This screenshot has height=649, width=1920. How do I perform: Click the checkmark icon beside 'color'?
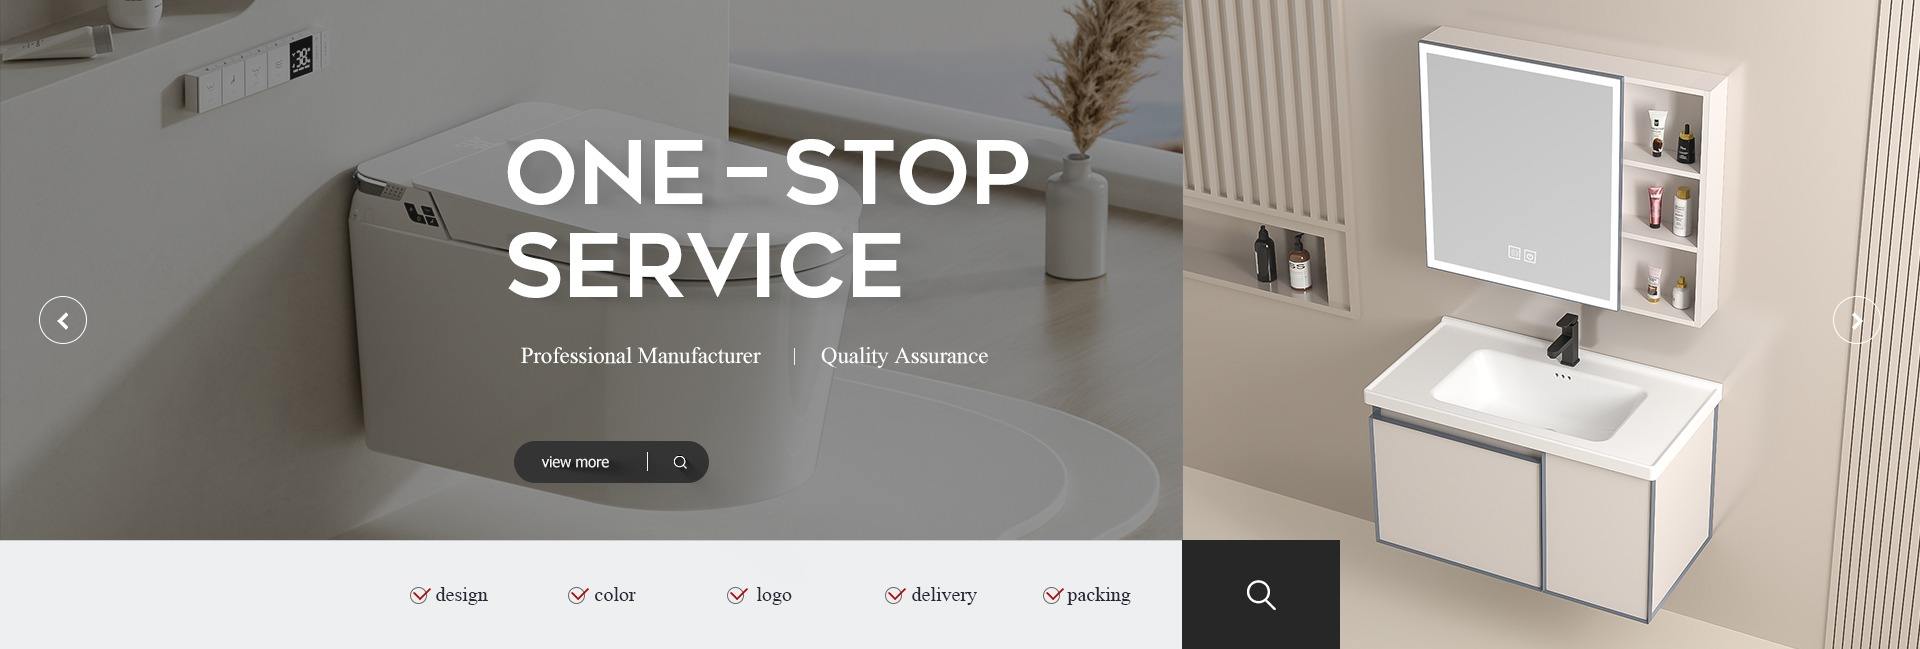[x=578, y=595]
